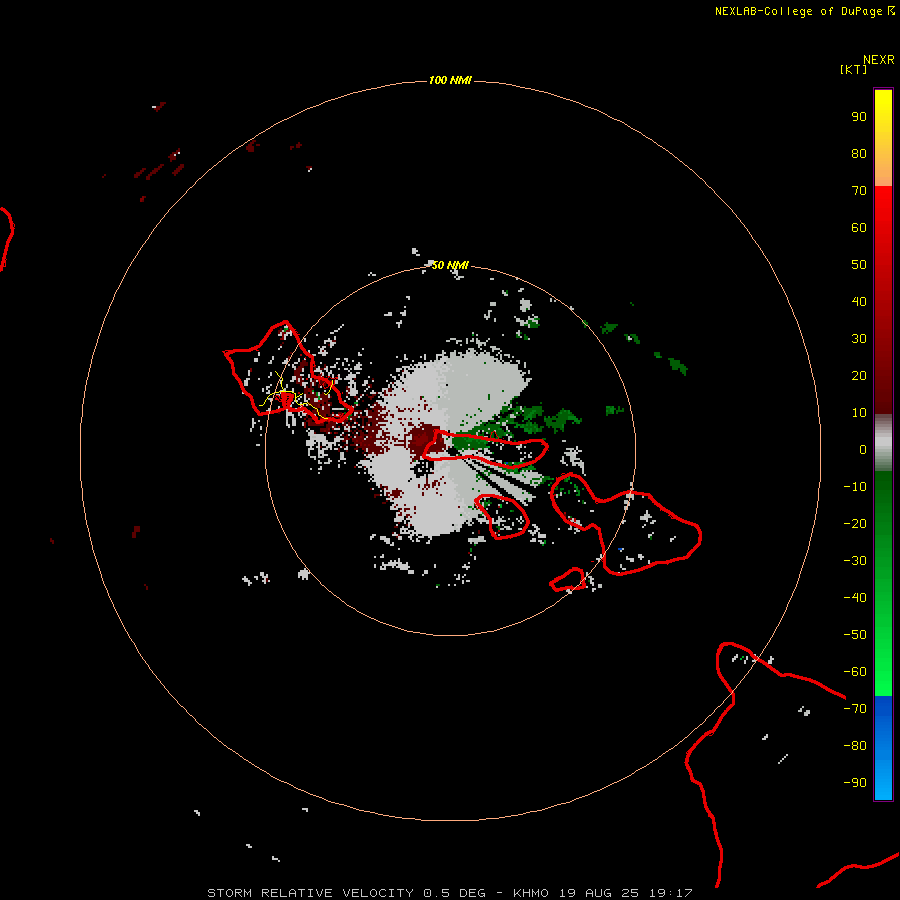The width and height of the screenshot is (900, 900).
Task: Click the 30 value on velocity scale
Action: (859, 339)
